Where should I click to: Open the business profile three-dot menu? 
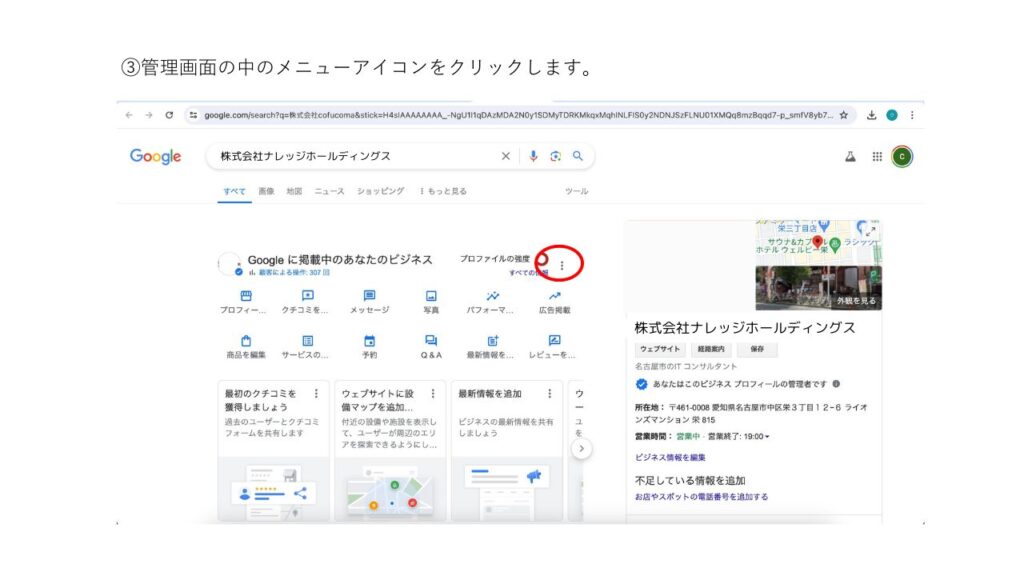562,265
